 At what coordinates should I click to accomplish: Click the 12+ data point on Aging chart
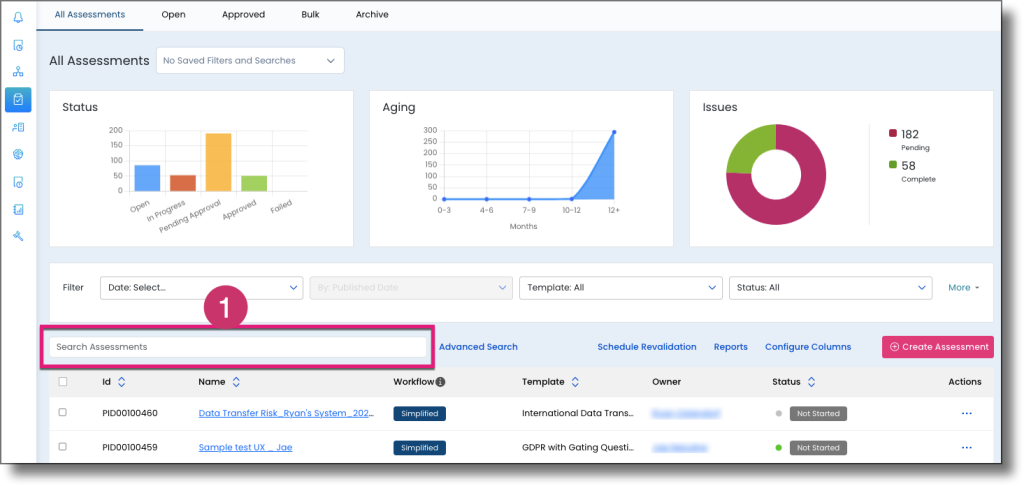(614, 132)
